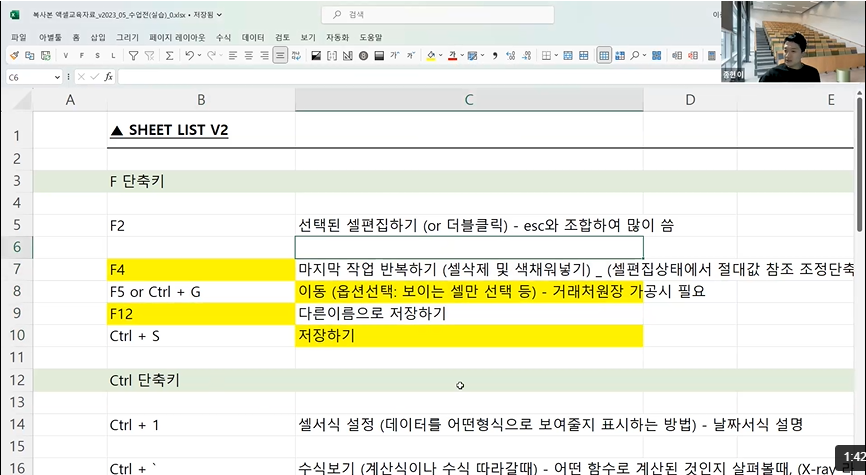Click the red font color button
Viewport: 866px width, 475px height.
point(453,55)
